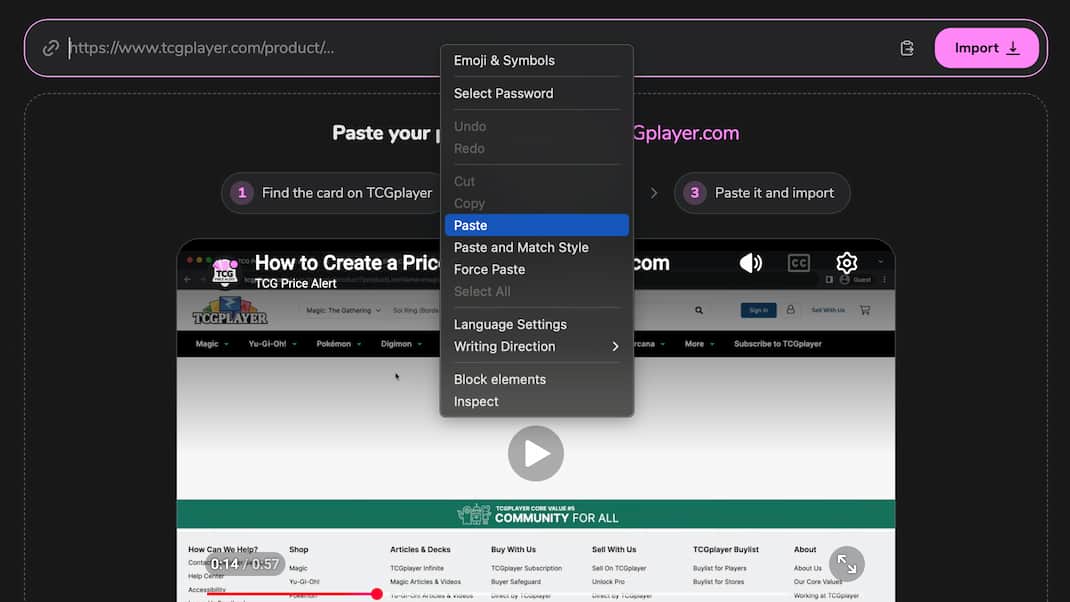Click the TCG Price Alert channel name
The height and width of the screenshot is (602, 1070).
click(x=295, y=284)
